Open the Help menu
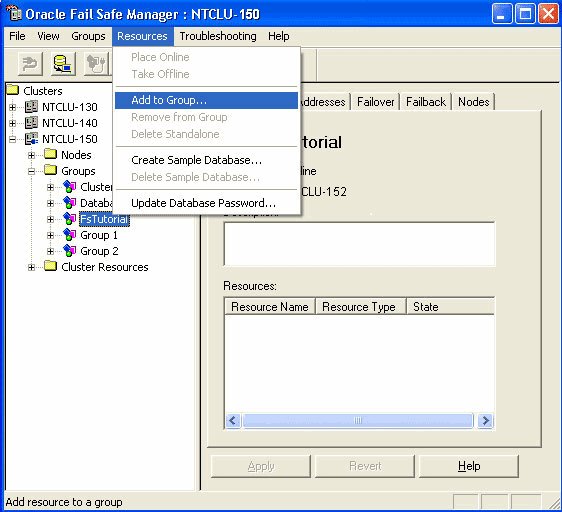562x512 pixels. (x=278, y=36)
